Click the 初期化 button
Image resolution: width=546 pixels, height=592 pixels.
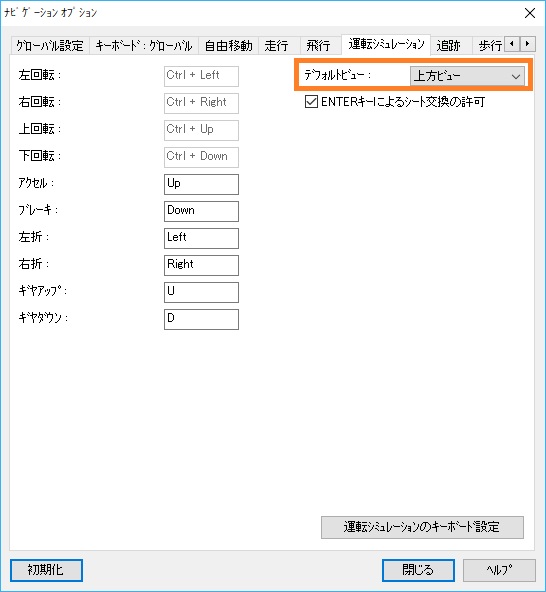pos(46,570)
